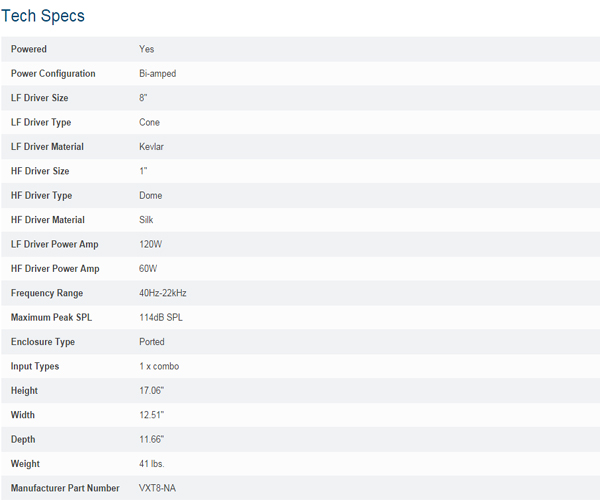600x500 pixels.
Task: Select the 120W LF power amp value
Action: (x=150, y=244)
